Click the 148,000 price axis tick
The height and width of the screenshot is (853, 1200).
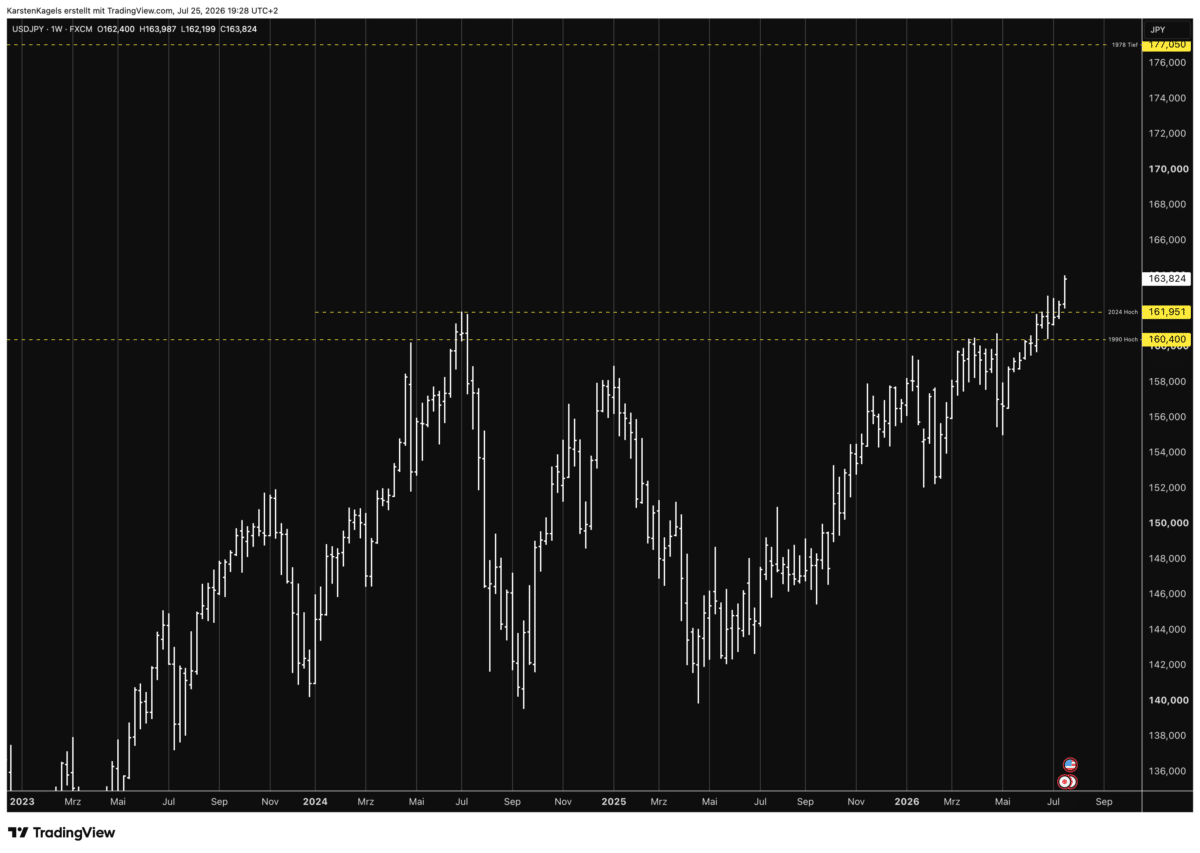1167,558
